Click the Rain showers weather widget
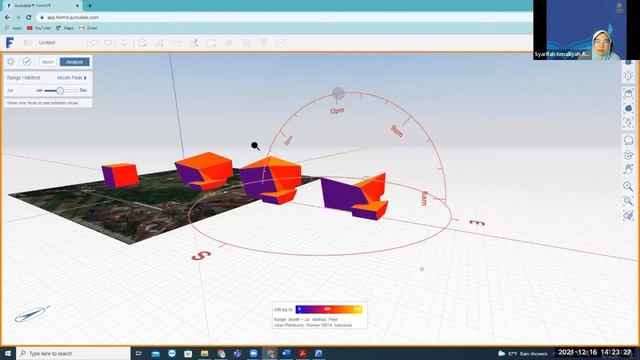This screenshot has width=640, height=360. [x=523, y=353]
